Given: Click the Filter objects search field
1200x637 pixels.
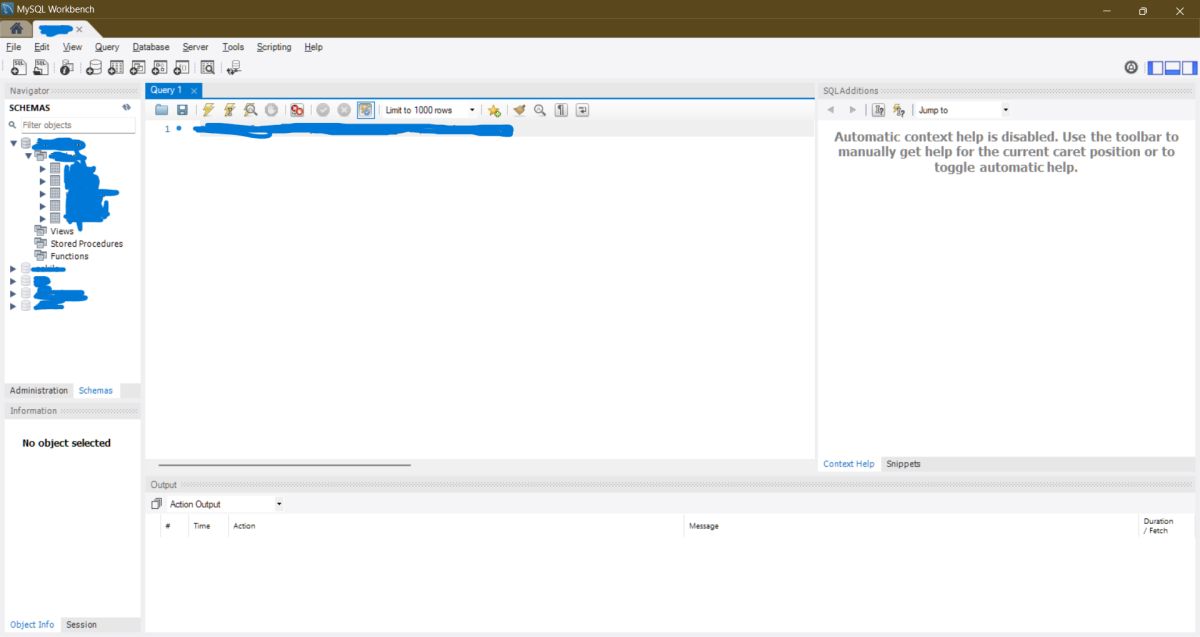Looking at the screenshot, I should 77,125.
